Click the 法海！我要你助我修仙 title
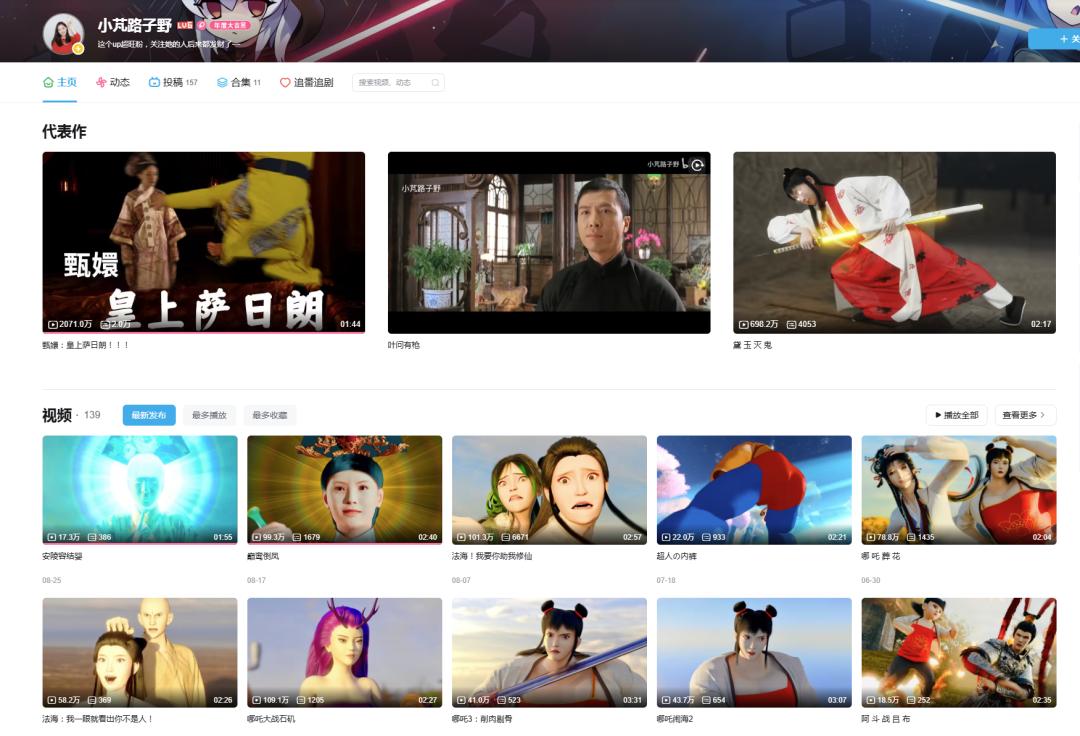Viewport: 1080px width, 736px height. coord(492,556)
